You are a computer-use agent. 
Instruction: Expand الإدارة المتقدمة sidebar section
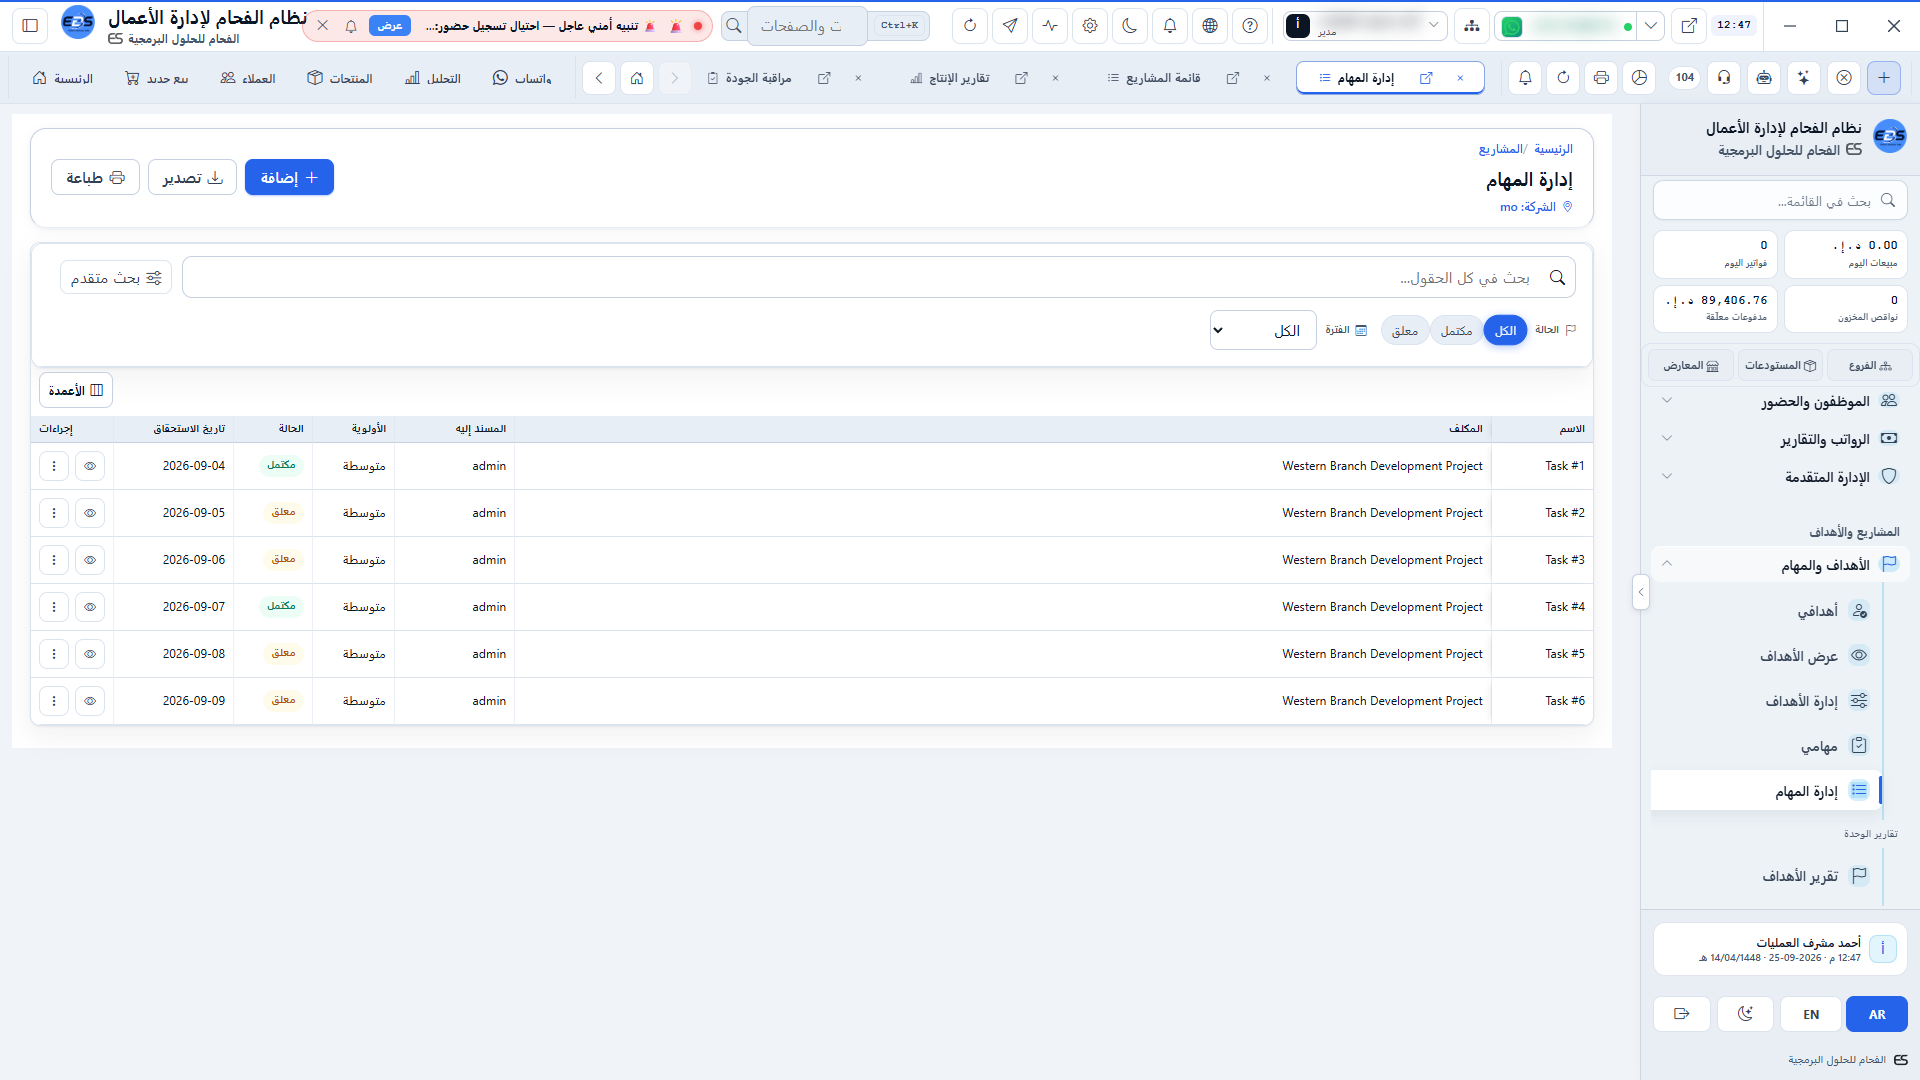click(1780, 477)
